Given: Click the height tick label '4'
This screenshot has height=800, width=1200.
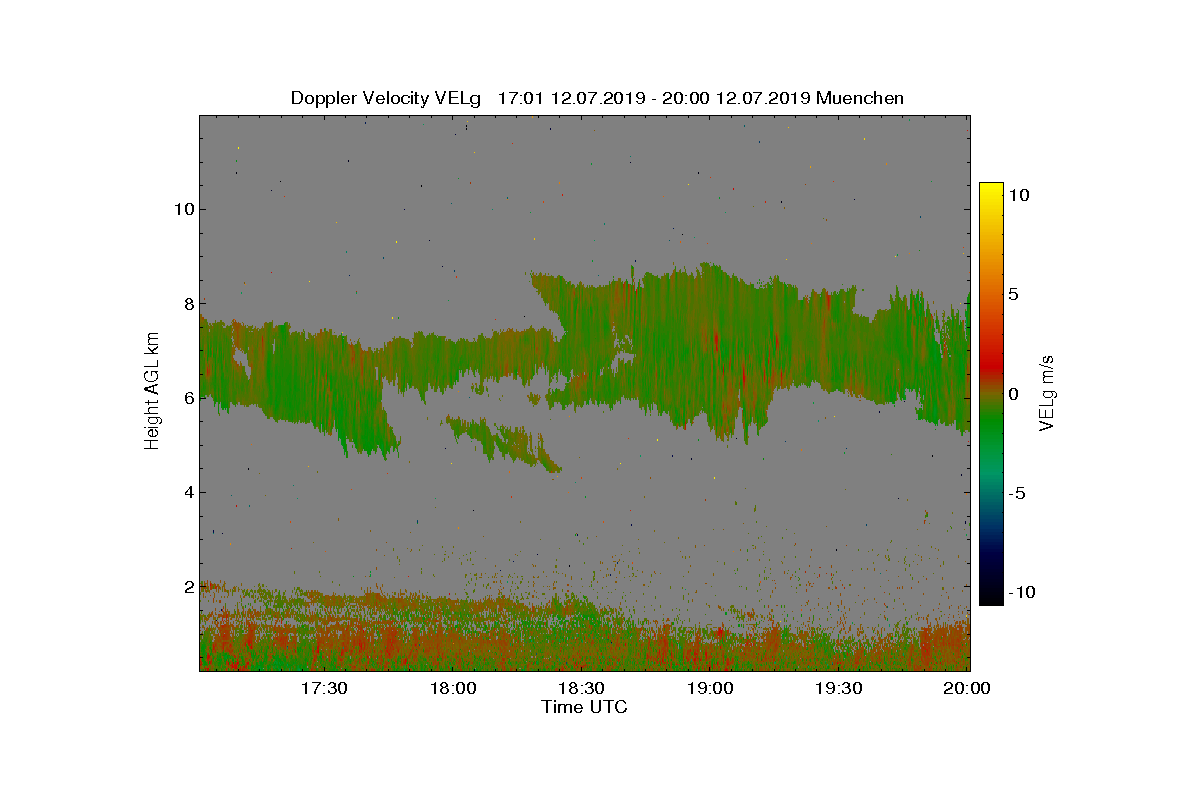Looking at the screenshot, I should point(188,492).
